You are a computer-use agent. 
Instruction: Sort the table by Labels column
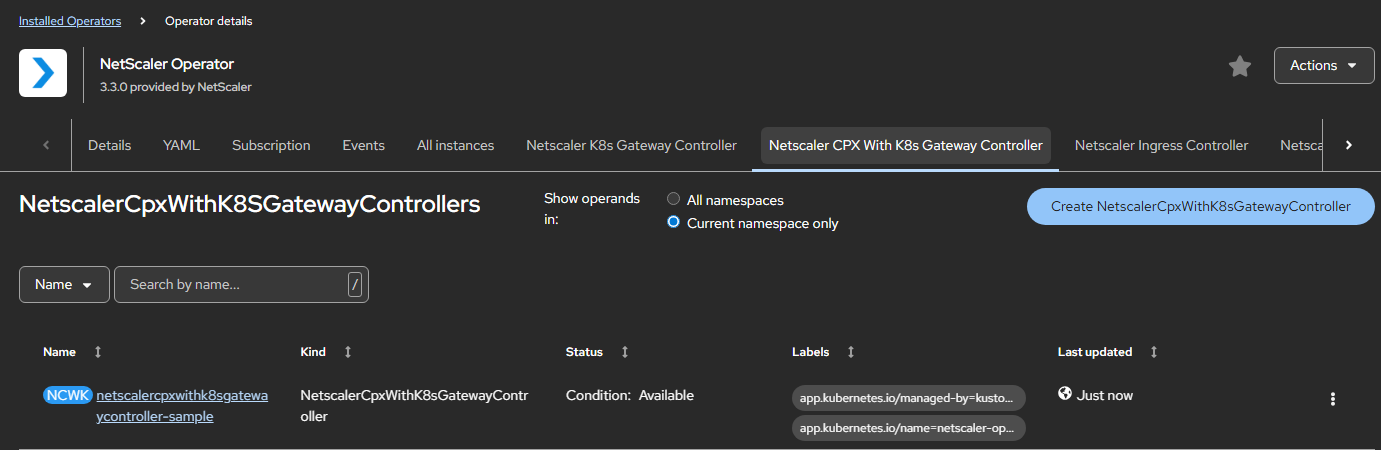(851, 352)
